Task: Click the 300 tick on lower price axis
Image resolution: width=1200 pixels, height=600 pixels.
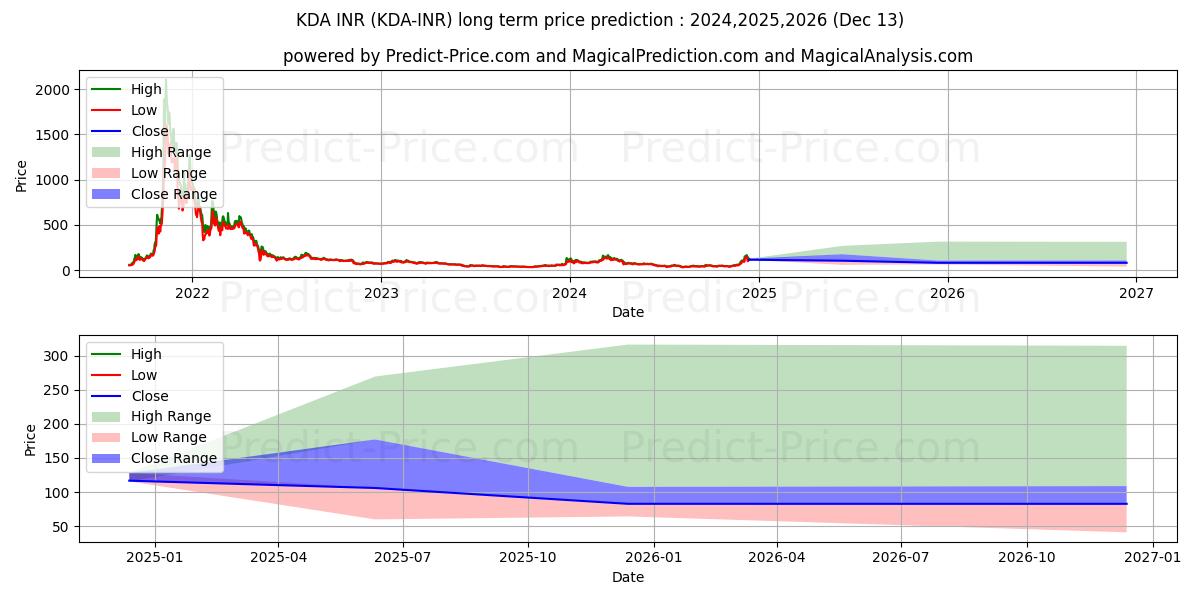Action: [60, 356]
